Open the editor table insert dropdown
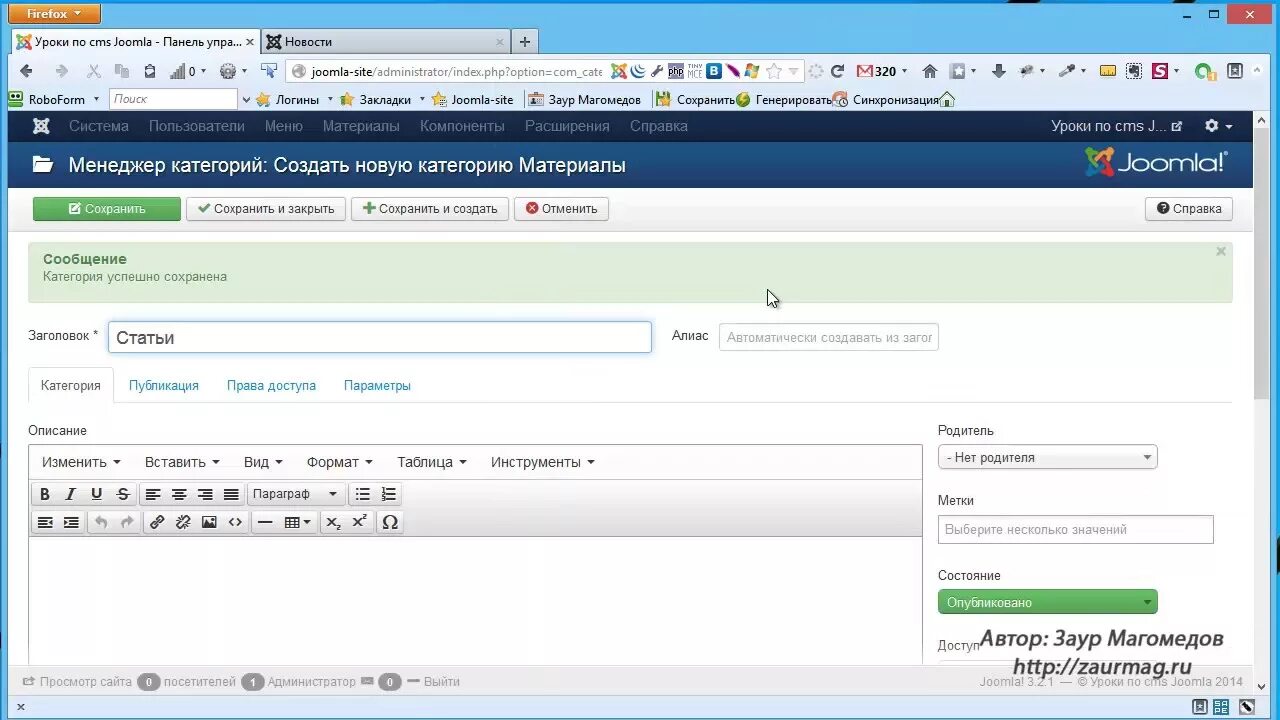This screenshot has height=720, width=1280. (x=297, y=522)
